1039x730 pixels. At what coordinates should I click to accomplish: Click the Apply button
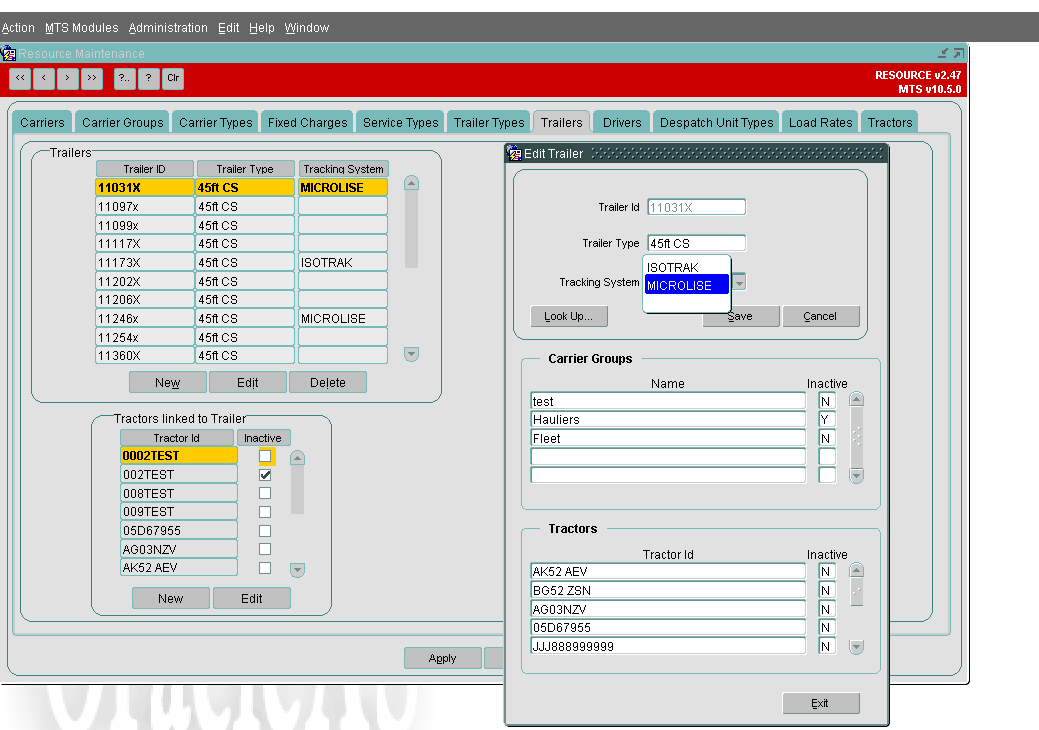click(x=443, y=658)
